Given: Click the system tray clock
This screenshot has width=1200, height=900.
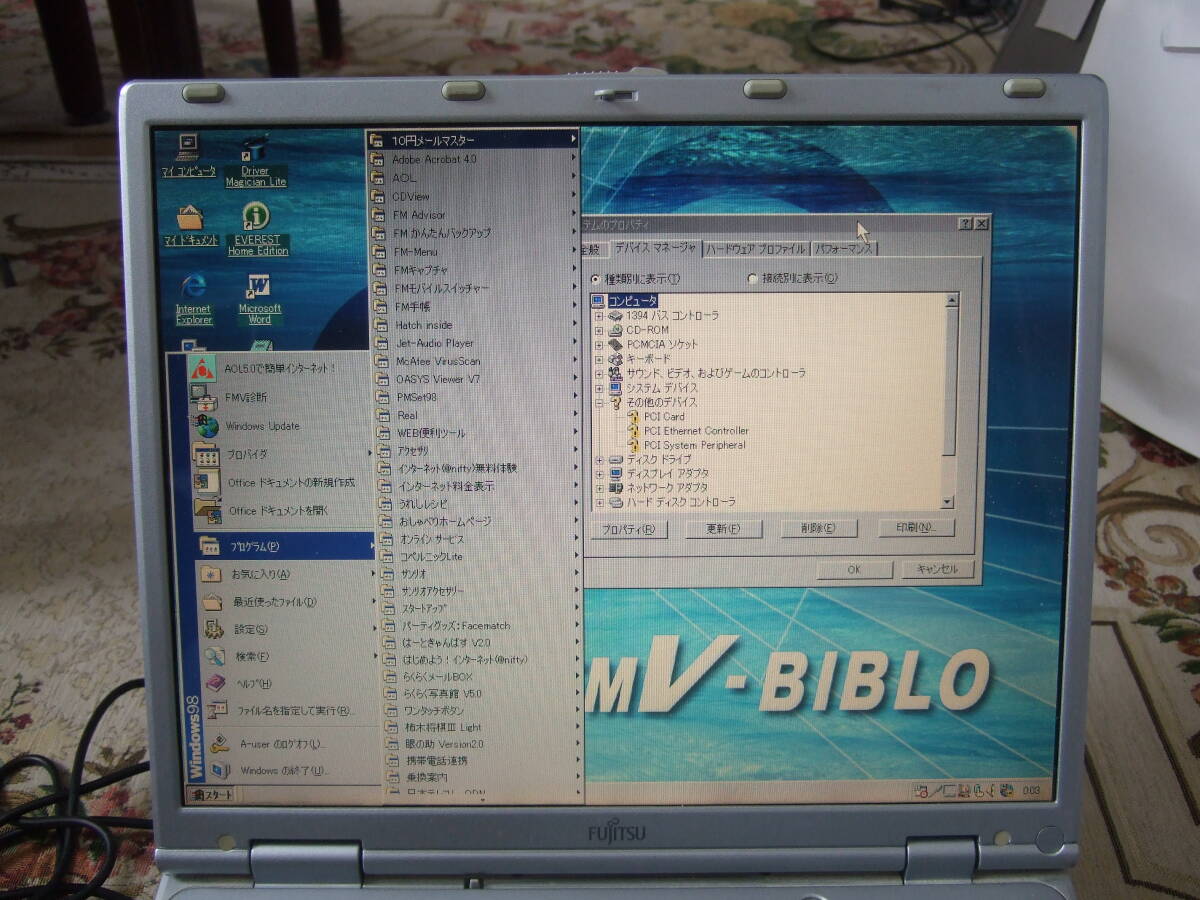Looking at the screenshot, I should point(1031,792).
